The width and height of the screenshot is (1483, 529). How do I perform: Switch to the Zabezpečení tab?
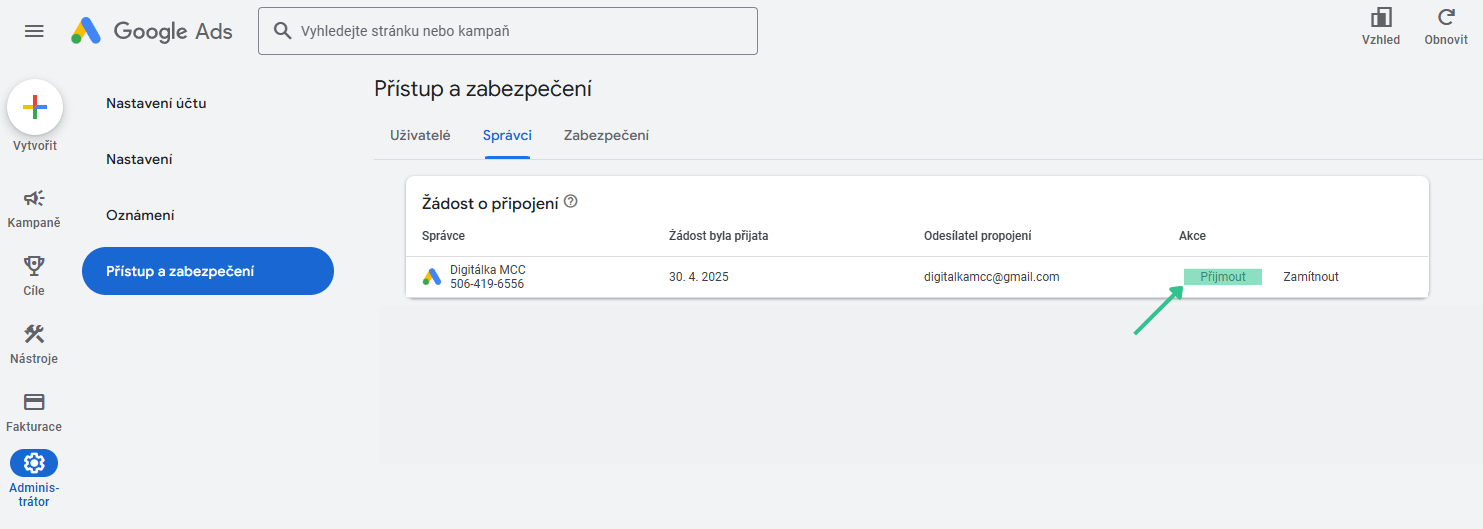tap(606, 135)
